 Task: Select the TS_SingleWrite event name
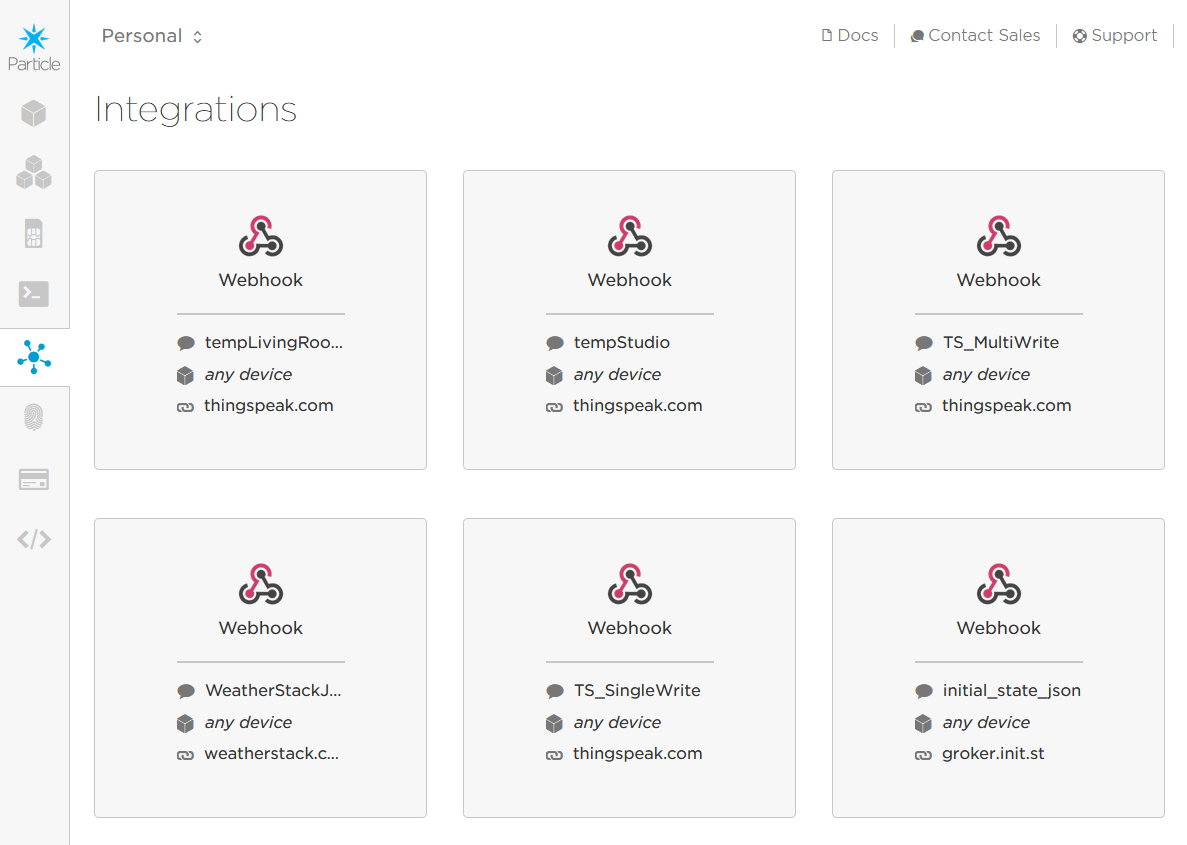coord(637,691)
